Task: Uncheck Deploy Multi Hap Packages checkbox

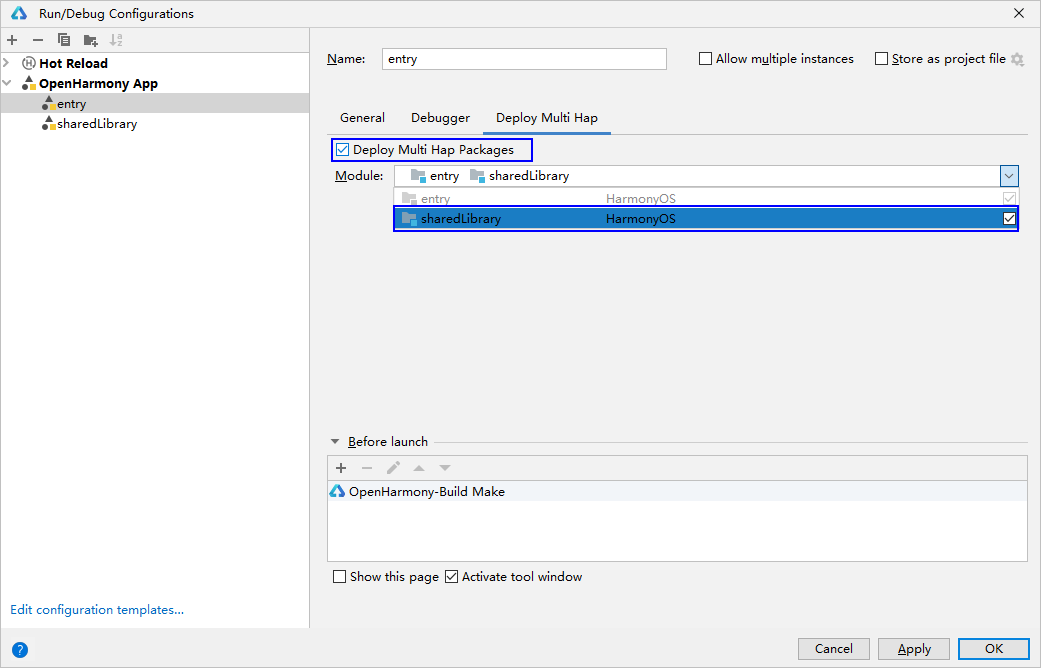Action: pos(343,150)
